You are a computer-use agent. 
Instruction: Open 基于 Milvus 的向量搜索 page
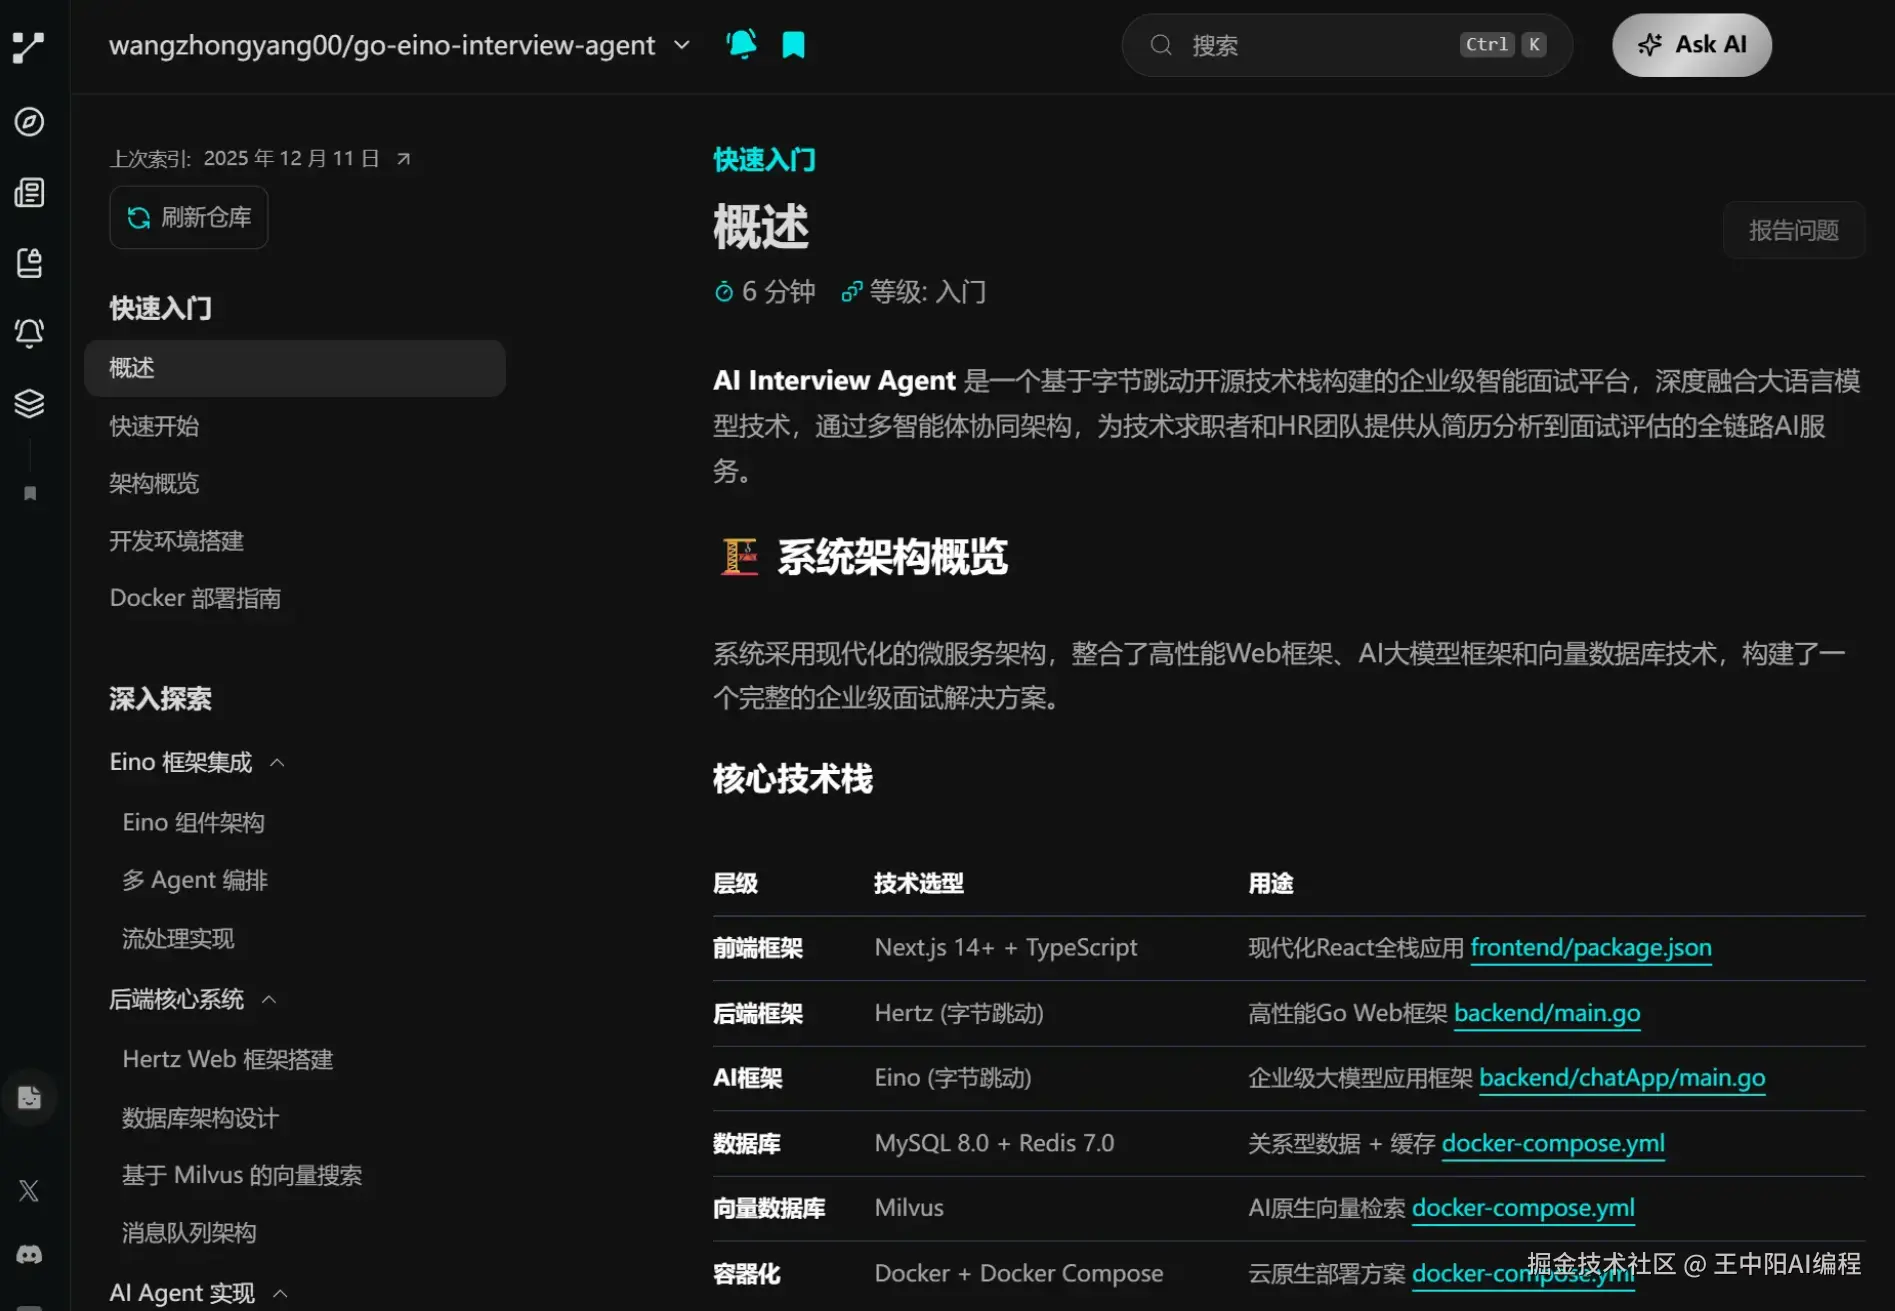(242, 1175)
